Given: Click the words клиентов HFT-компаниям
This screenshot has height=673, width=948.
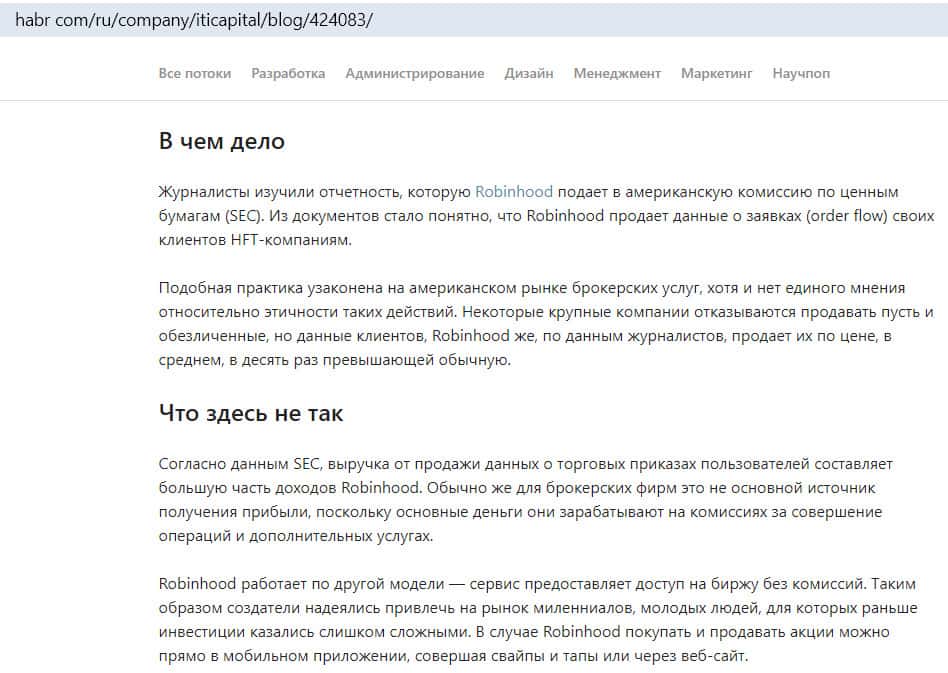Looking at the screenshot, I should point(255,239).
